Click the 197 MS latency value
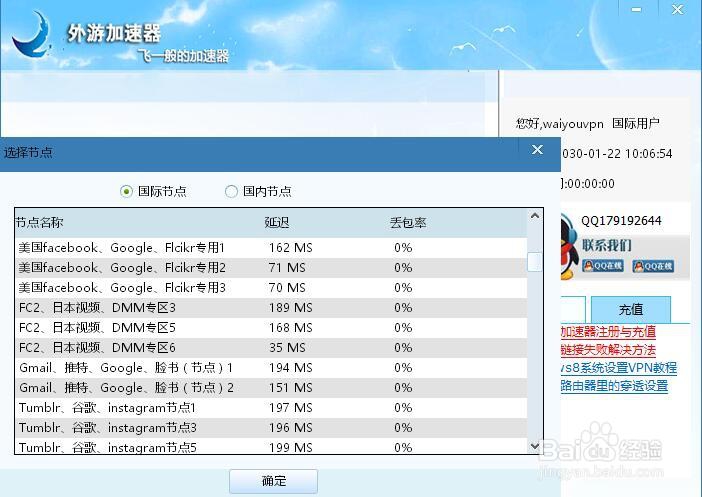Screen dimensions: 702x497 pyautogui.click(x=291, y=407)
